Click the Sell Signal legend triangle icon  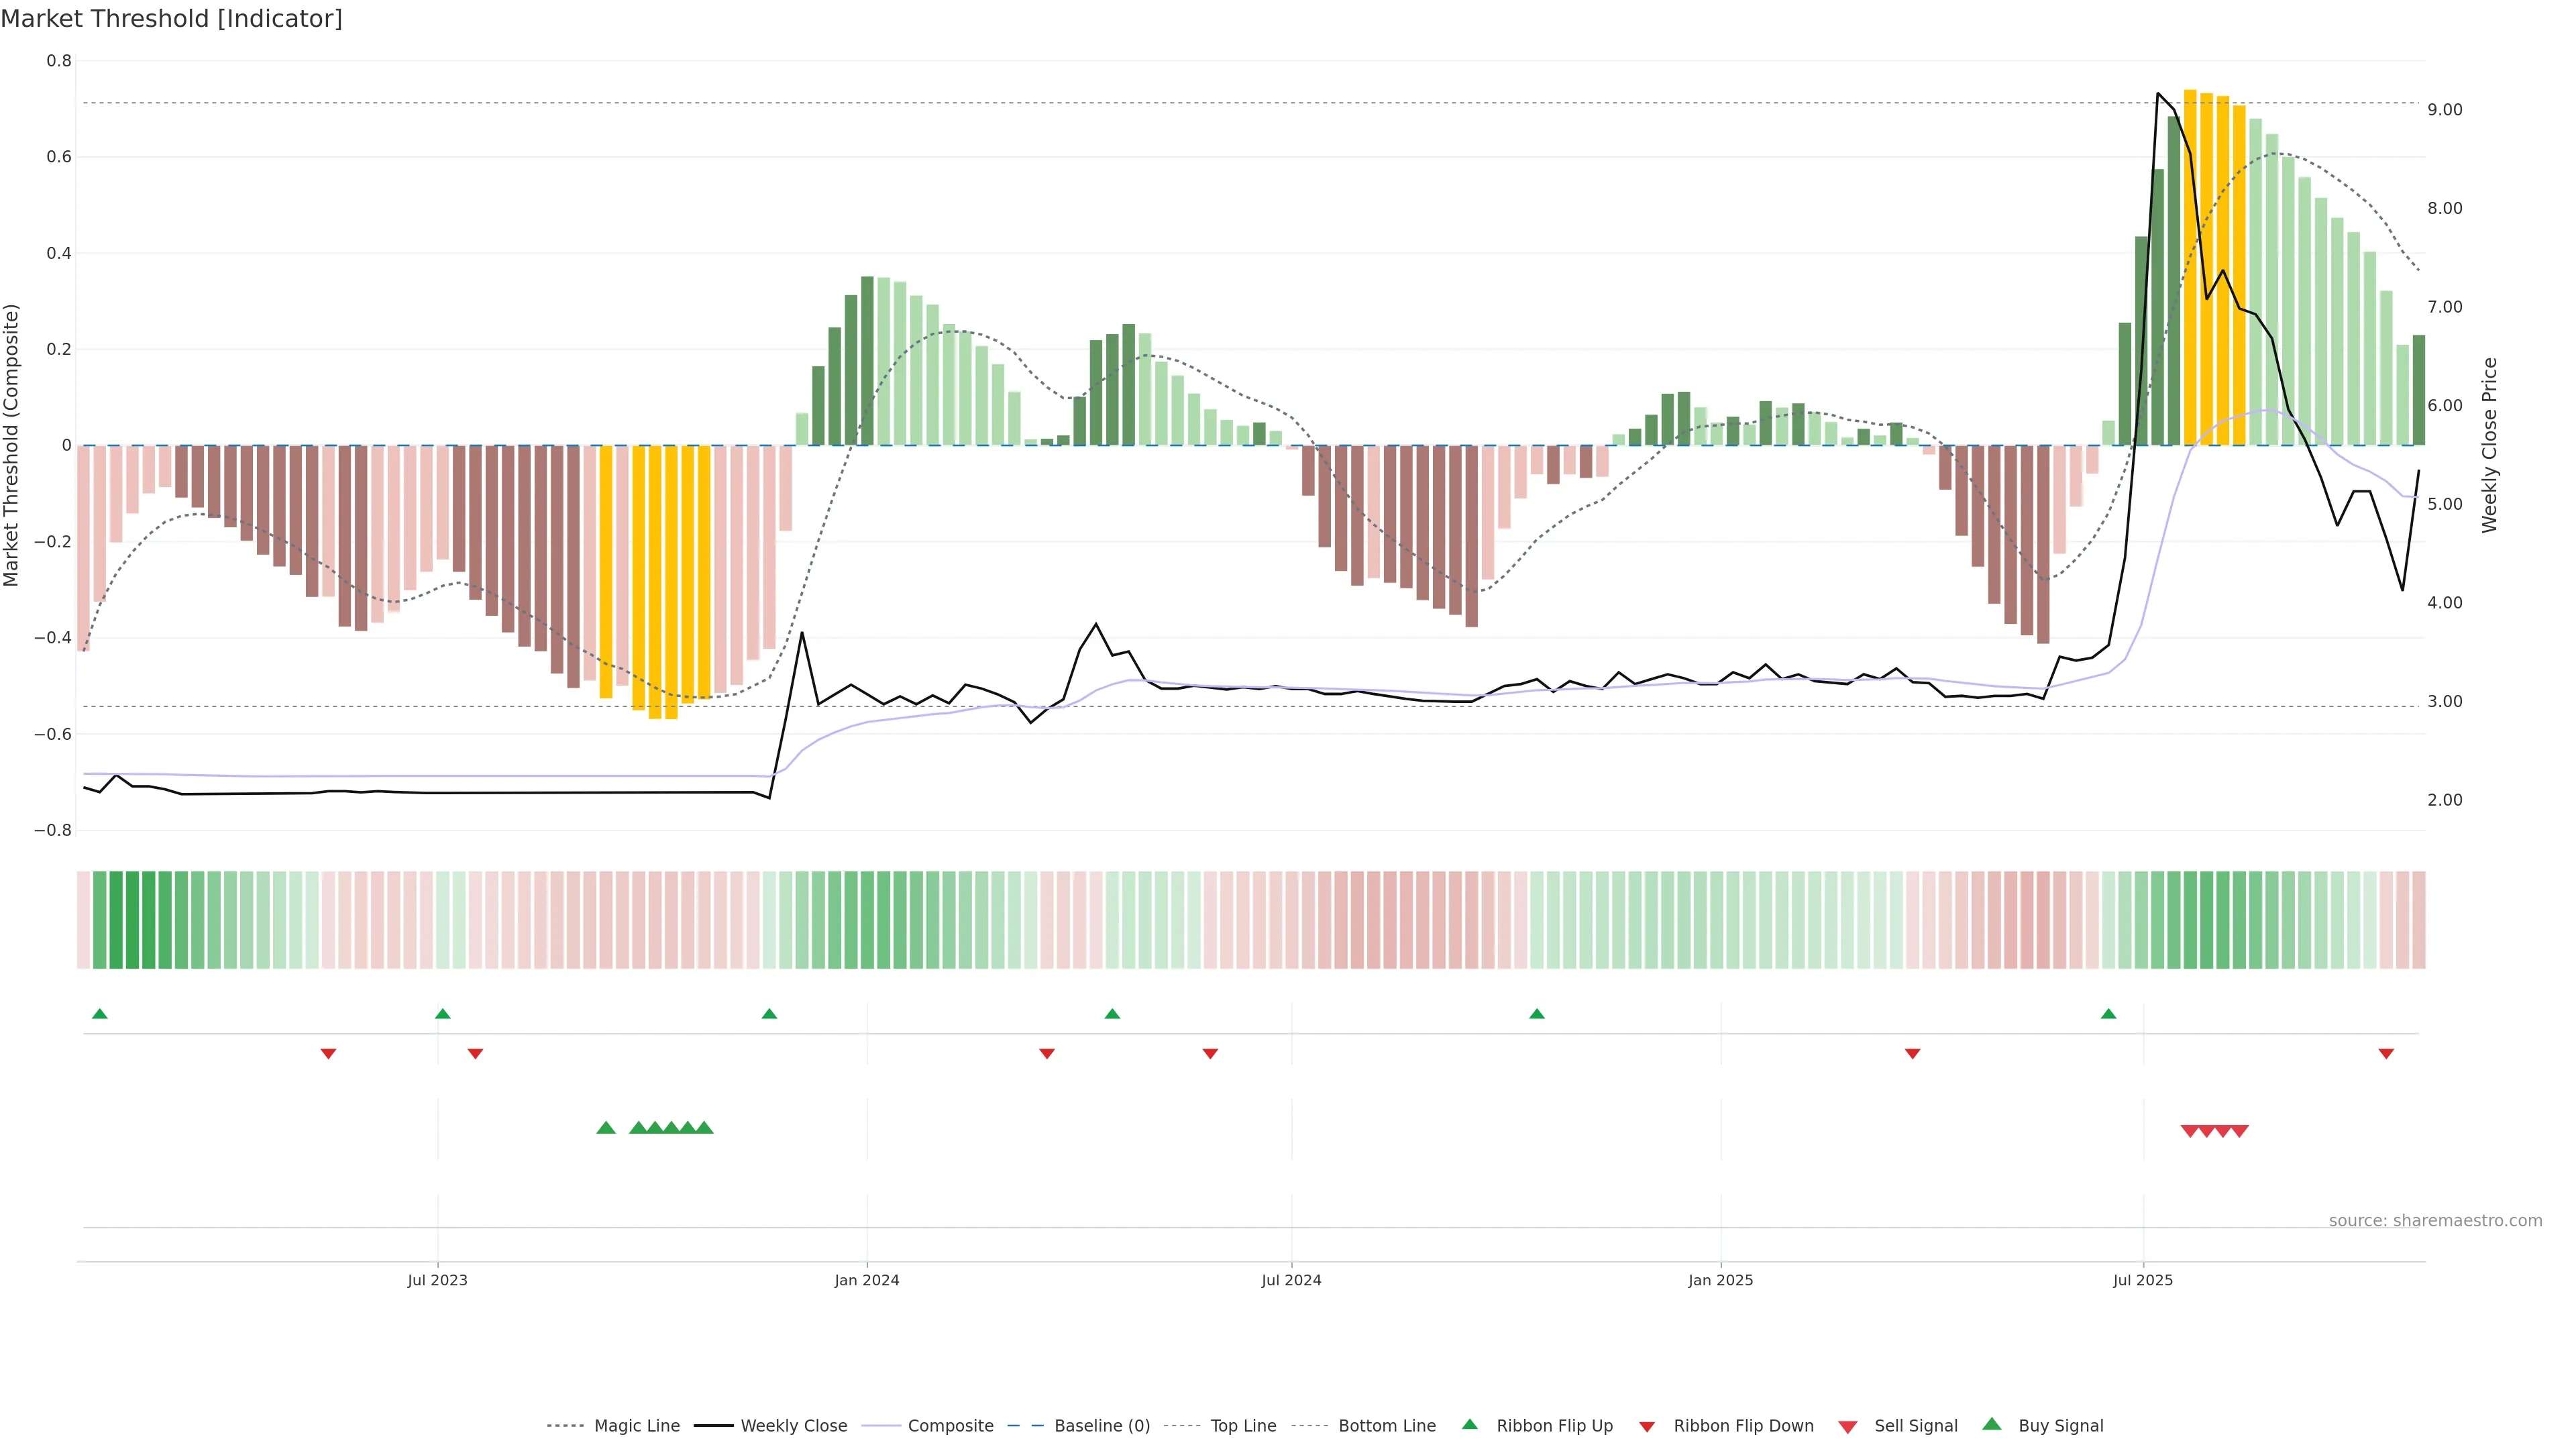click(x=1847, y=1427)
